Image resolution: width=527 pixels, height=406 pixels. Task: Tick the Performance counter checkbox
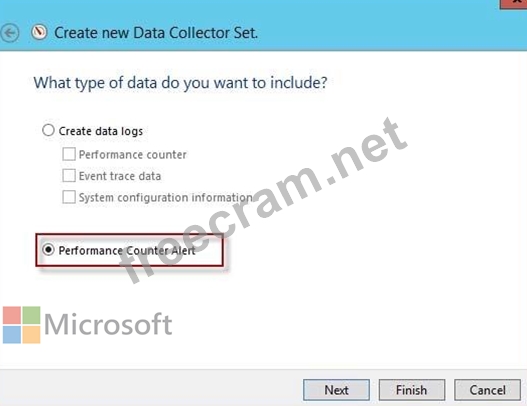69,154
